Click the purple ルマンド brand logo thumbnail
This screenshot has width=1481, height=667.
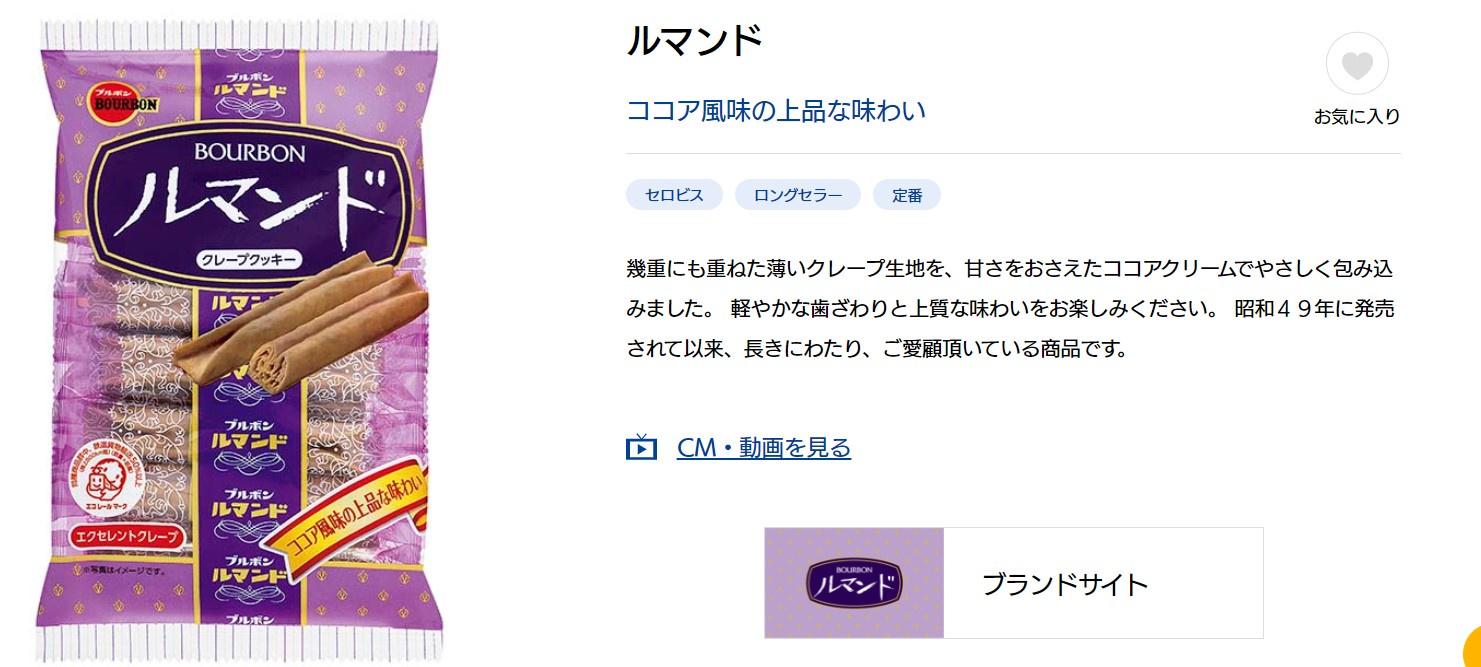854,583
